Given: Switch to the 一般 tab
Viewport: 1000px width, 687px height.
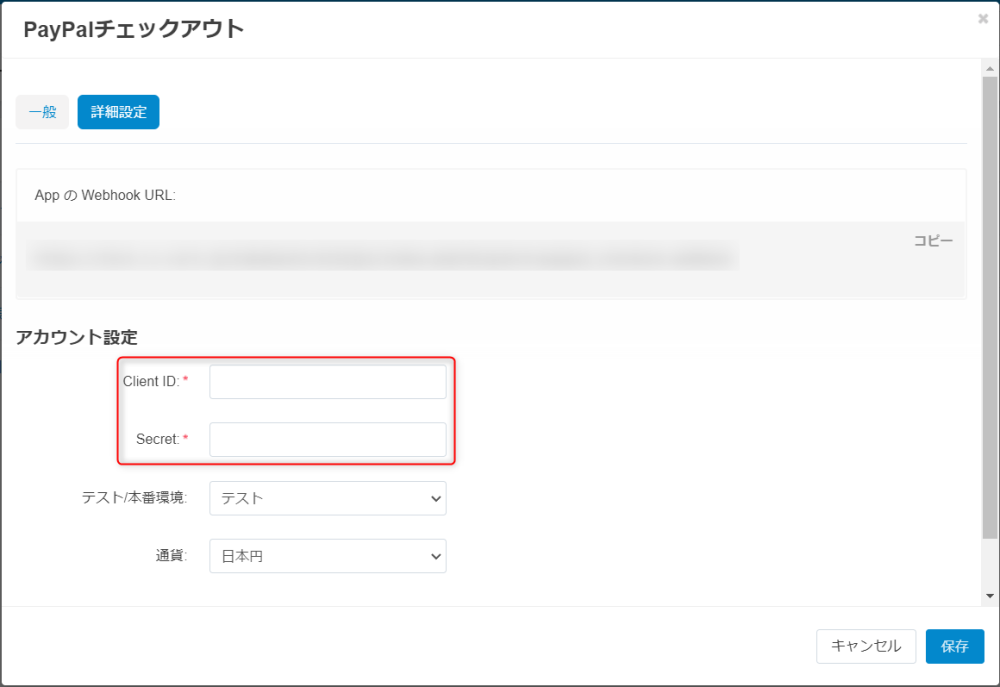Looking at the screenshot, I should tap(42, 112).
